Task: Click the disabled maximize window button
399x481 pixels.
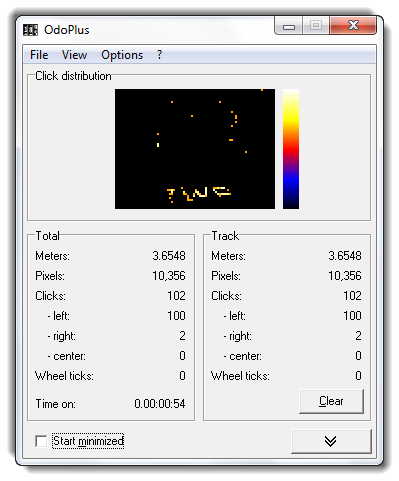Action: pyautogui.click(x=316, y=26)
